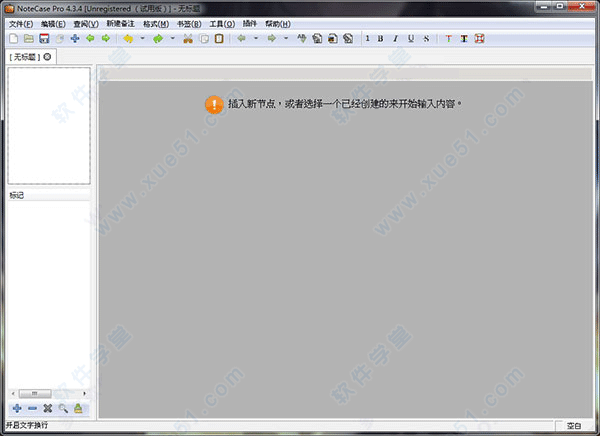Viewport: 600px width, 436px height.
Task: Click the greyed-out back history arrow
Action: 241,38
